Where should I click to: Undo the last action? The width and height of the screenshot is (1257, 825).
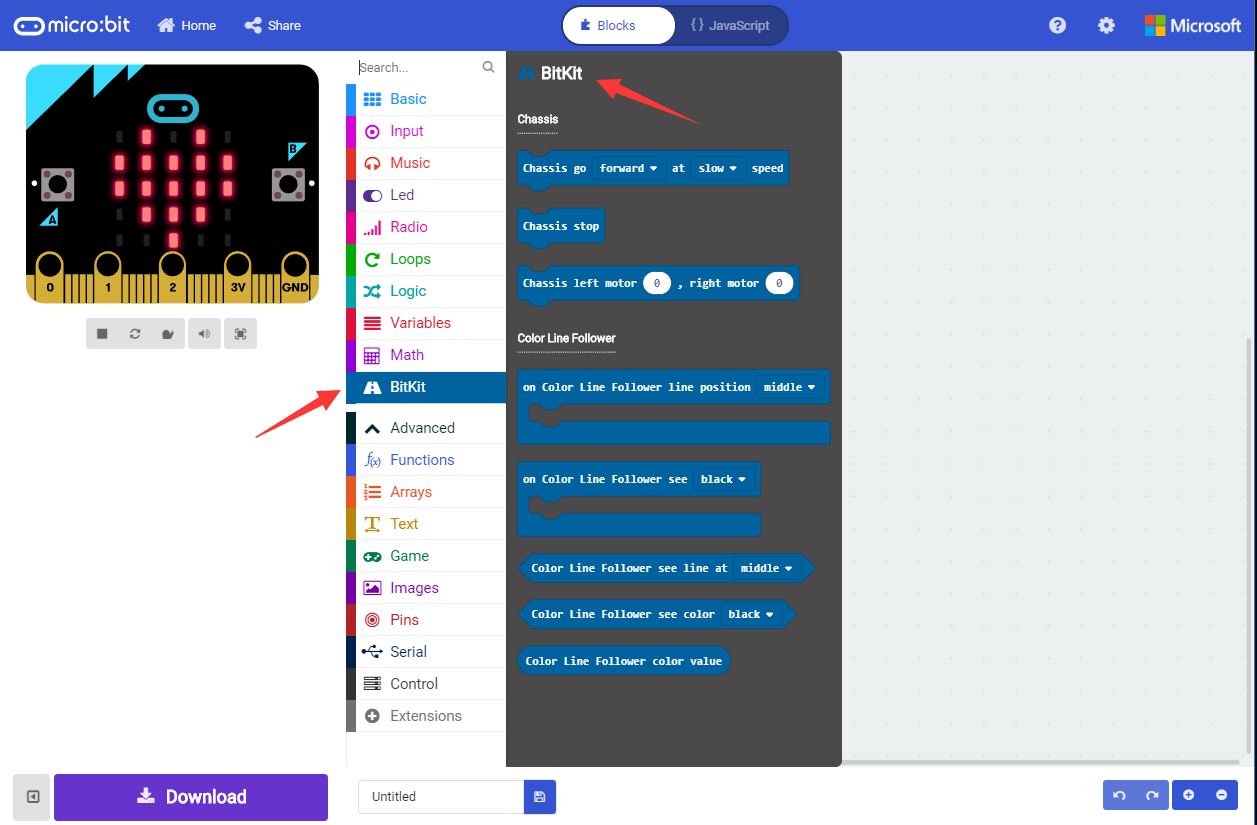(1119, 796)
